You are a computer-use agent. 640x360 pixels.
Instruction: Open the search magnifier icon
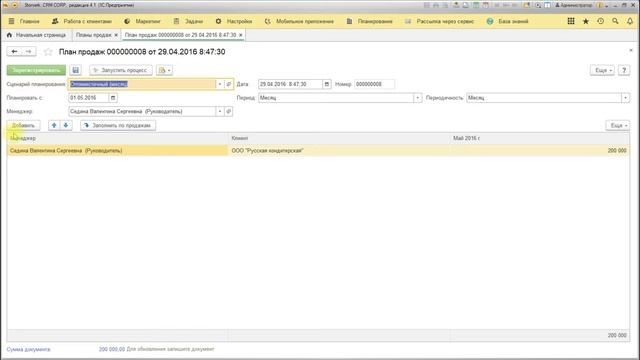click(615, 21)
